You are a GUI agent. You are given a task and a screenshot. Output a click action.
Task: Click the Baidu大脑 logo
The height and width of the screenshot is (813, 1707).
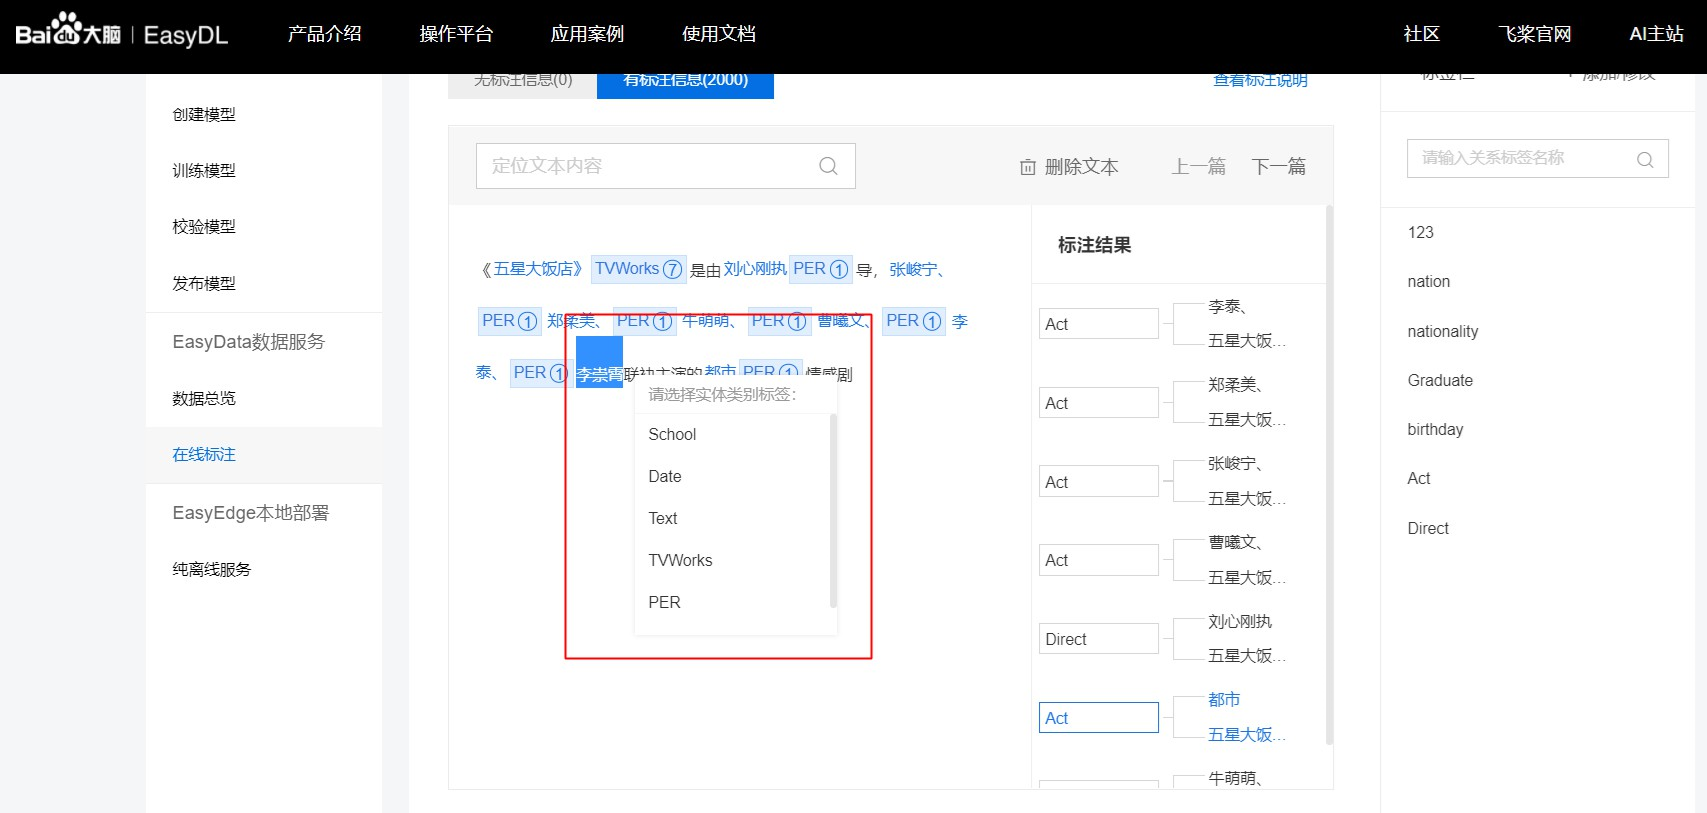point(68,30)
